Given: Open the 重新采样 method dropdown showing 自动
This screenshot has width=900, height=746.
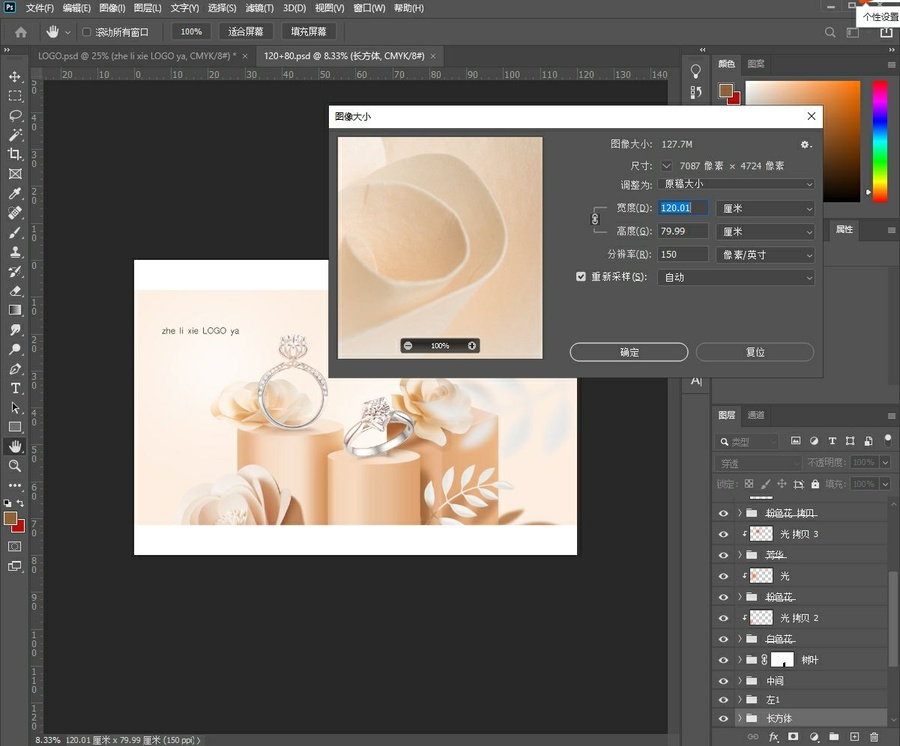Looking at the screenshot, I should tap(736, 277).
